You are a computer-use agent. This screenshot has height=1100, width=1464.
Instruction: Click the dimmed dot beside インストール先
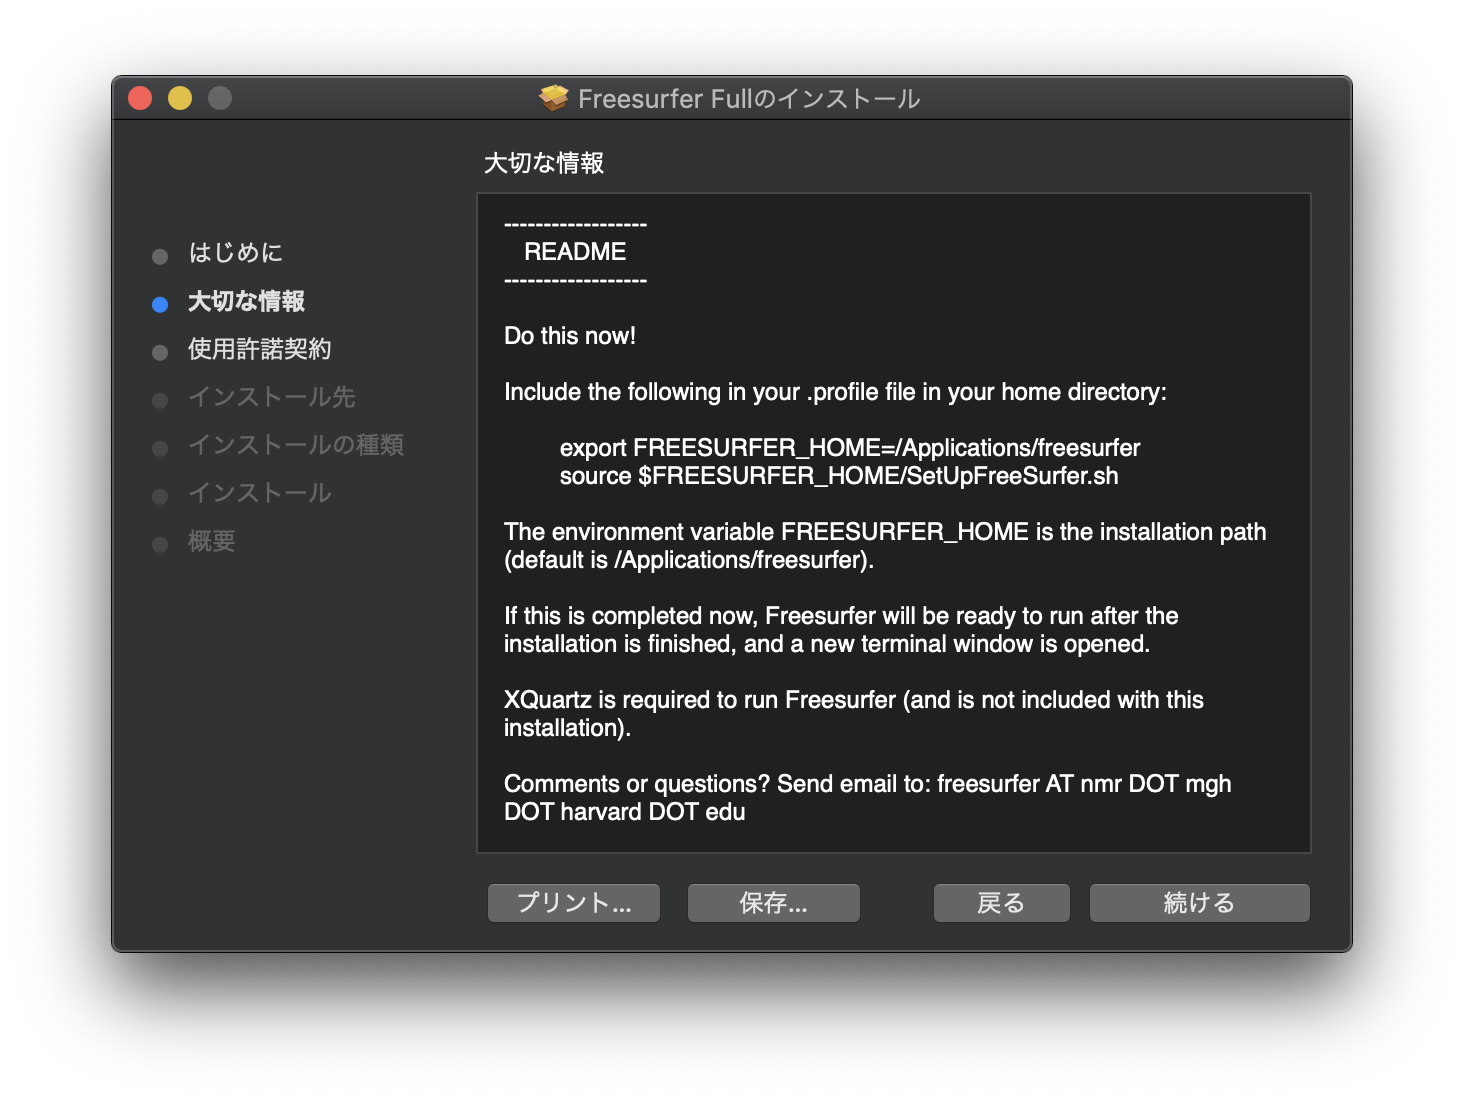pyautogui.click(x=160, y=399)
